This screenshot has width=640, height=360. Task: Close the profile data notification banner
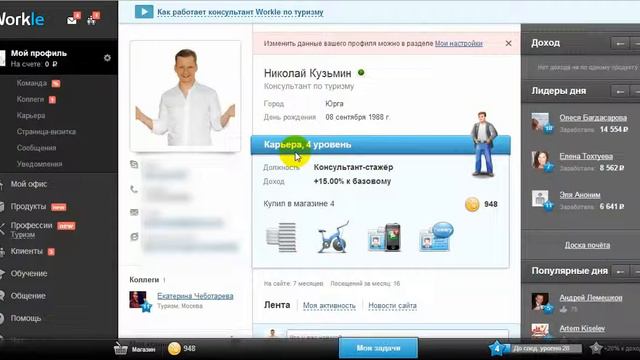click(508, 43)
